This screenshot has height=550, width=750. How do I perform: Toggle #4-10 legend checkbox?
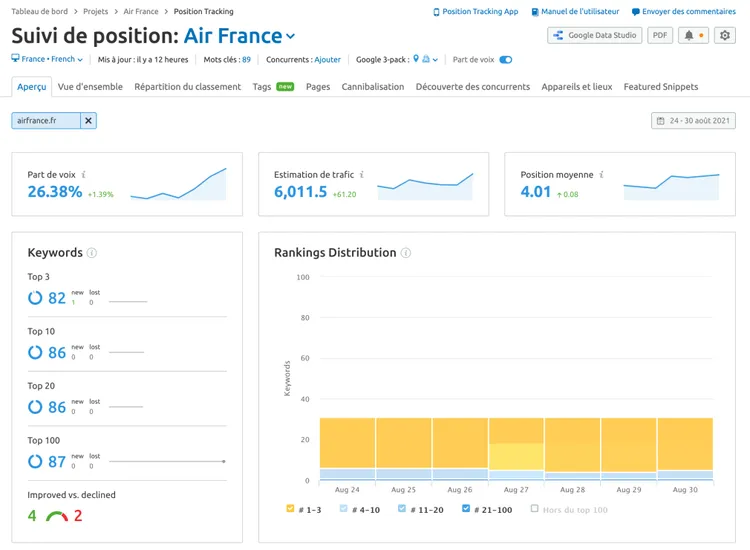coord(343,508)
